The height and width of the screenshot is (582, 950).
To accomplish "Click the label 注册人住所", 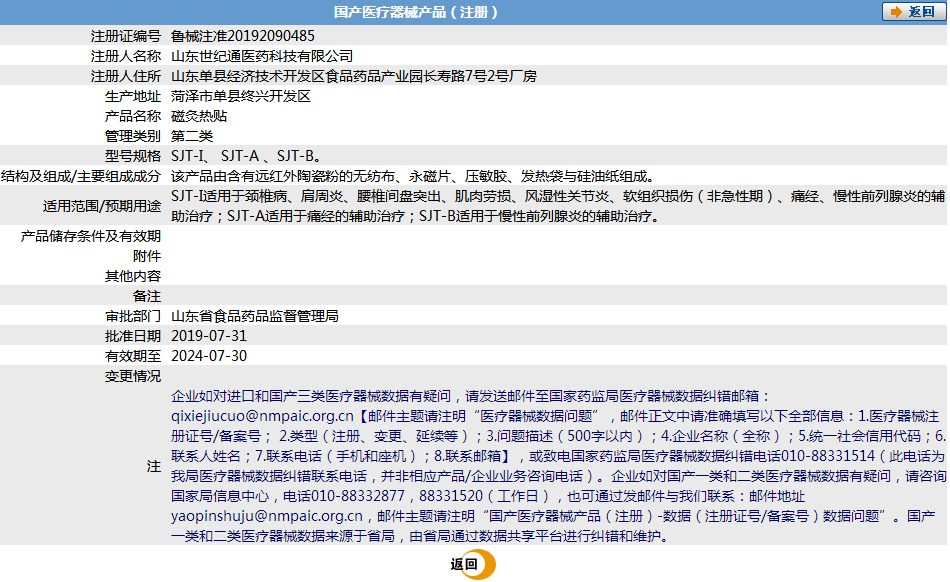I will [x=126, y=76].
